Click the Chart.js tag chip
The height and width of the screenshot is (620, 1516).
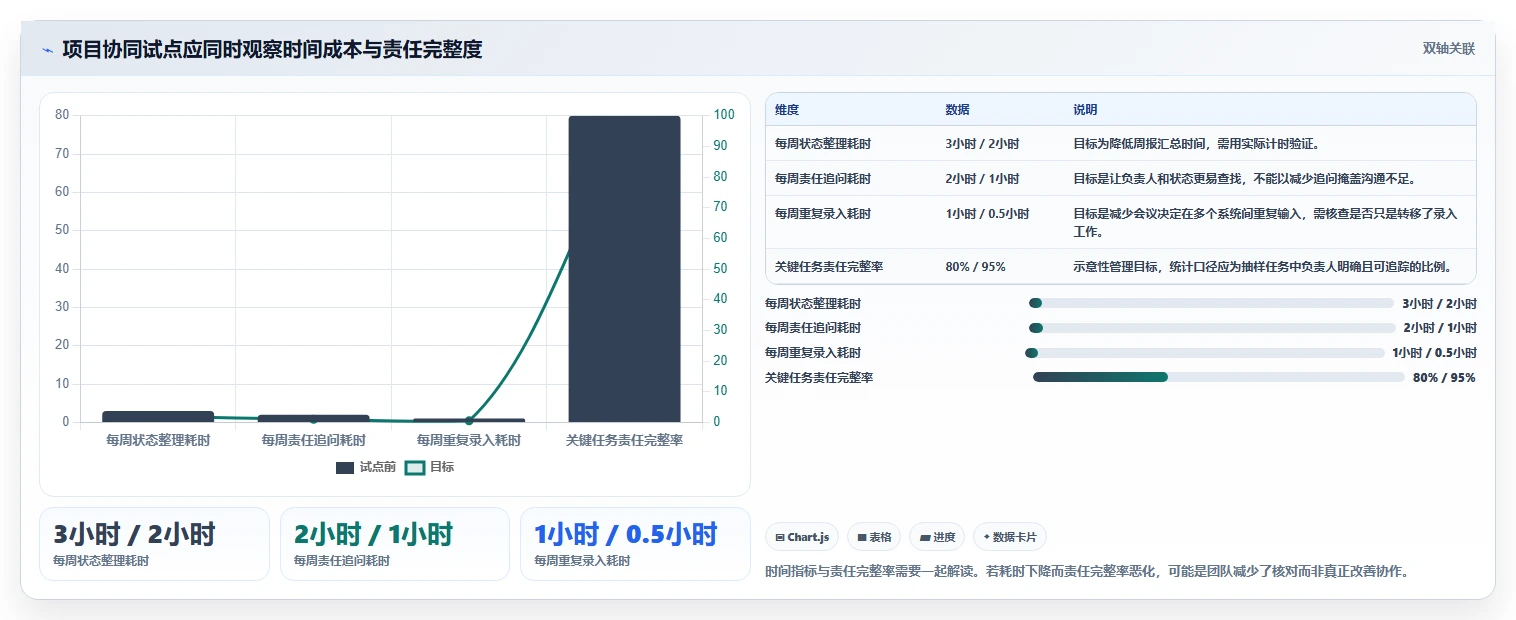(802, 537)
